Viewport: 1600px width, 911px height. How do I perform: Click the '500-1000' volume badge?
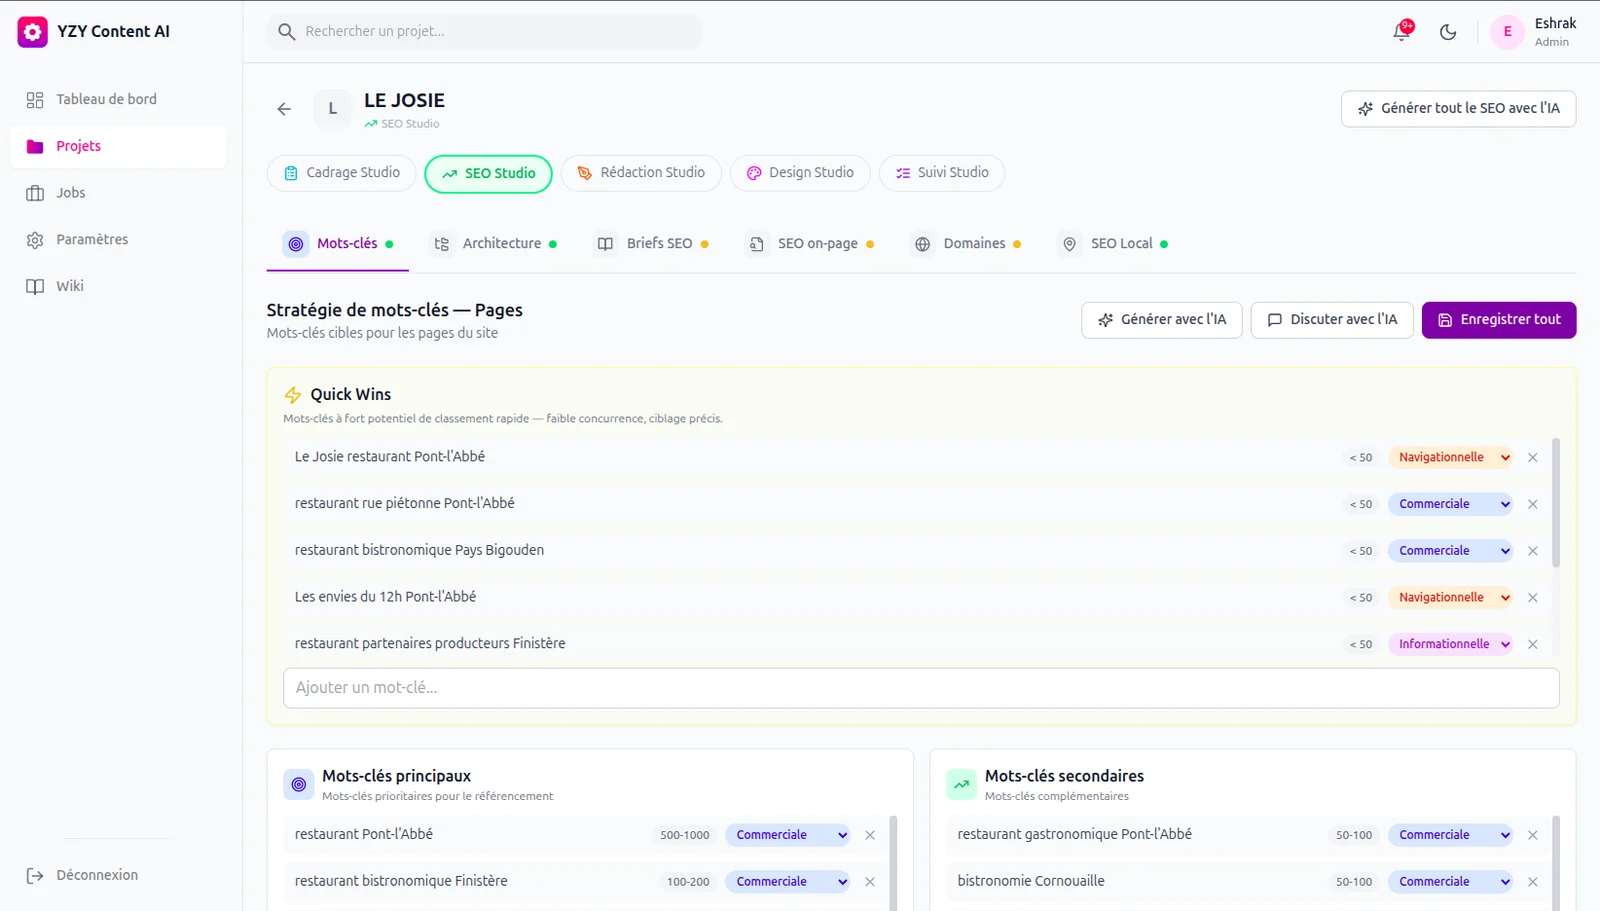click(685, 835)
